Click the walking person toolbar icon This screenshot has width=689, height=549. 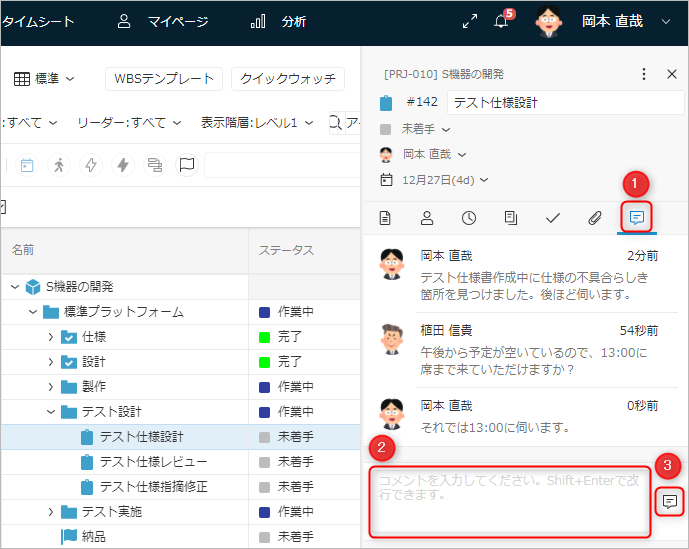tap(59, 165)
